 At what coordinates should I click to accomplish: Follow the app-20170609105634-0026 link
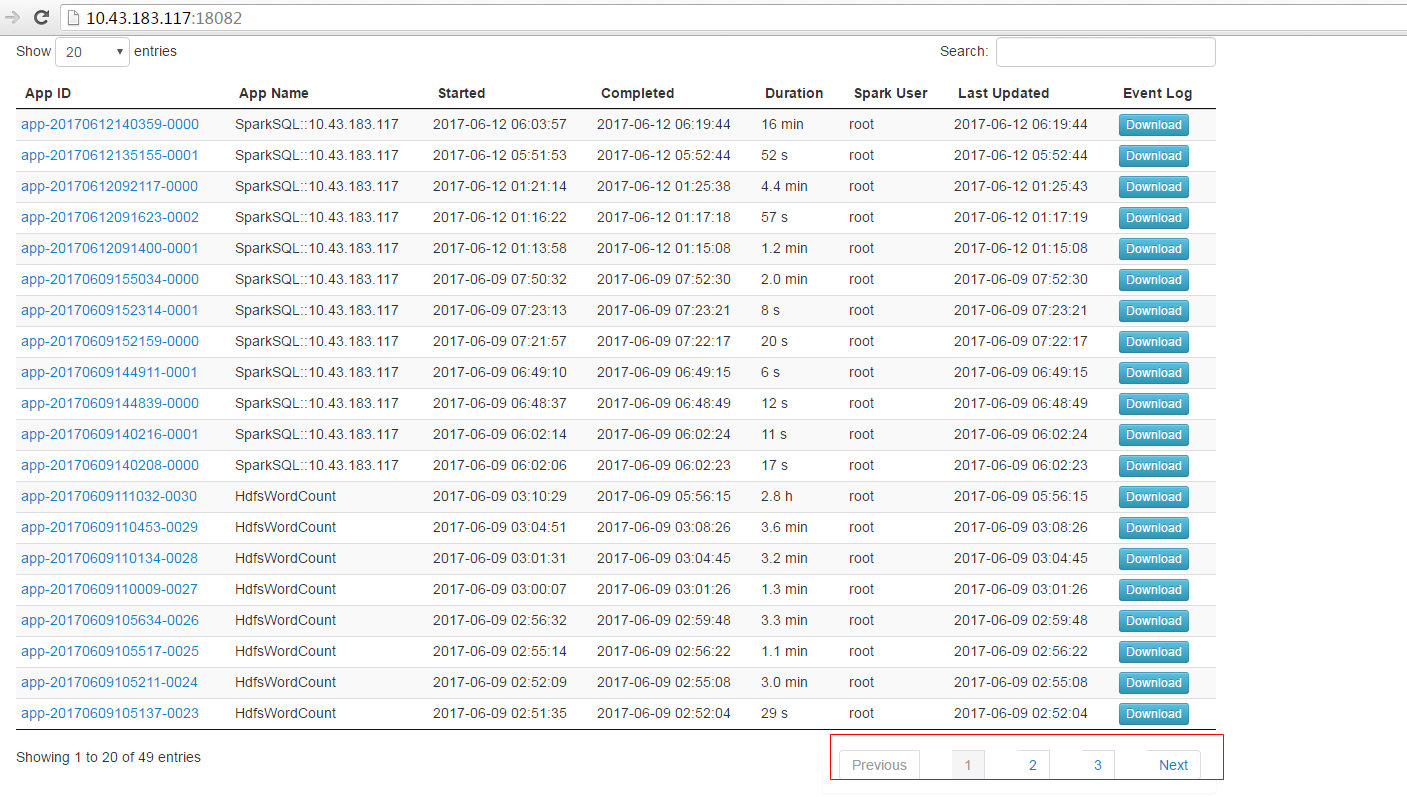coord(110,620)
